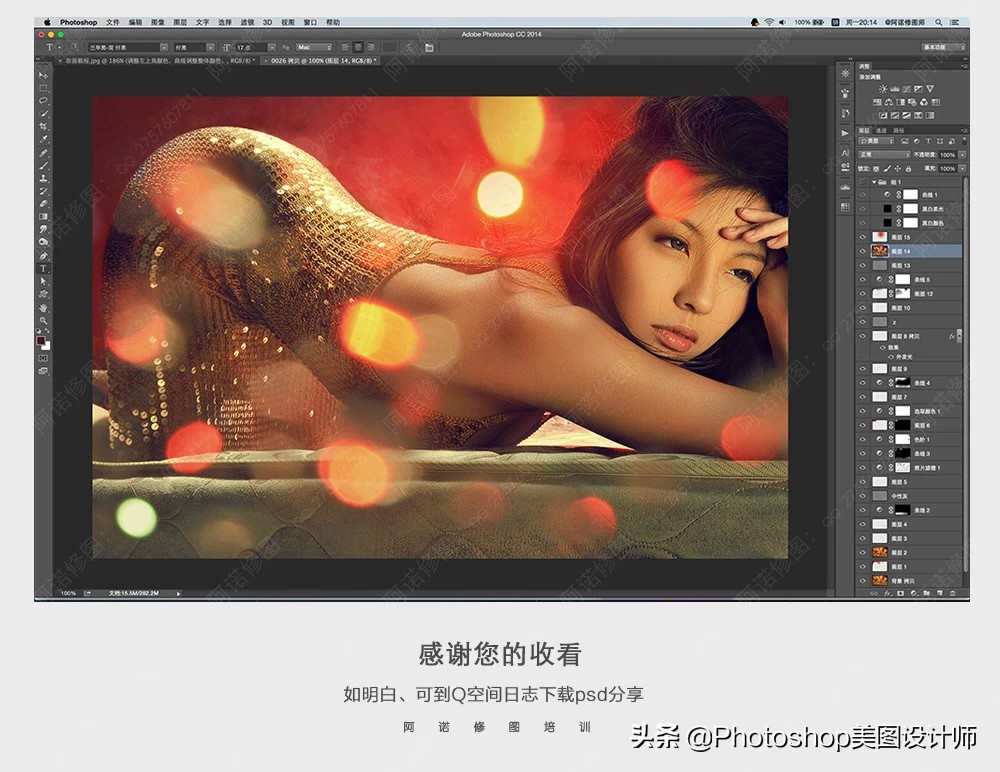Open the character panel folder icon in options bar
This screenshot has height=772, width=1000.
click(429, 47)
